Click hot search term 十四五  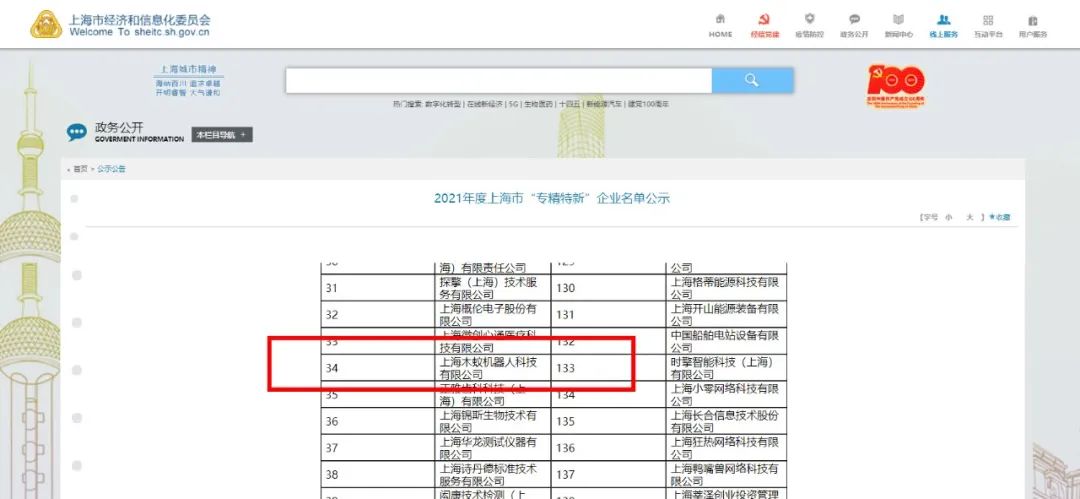(x=569, y=104)
